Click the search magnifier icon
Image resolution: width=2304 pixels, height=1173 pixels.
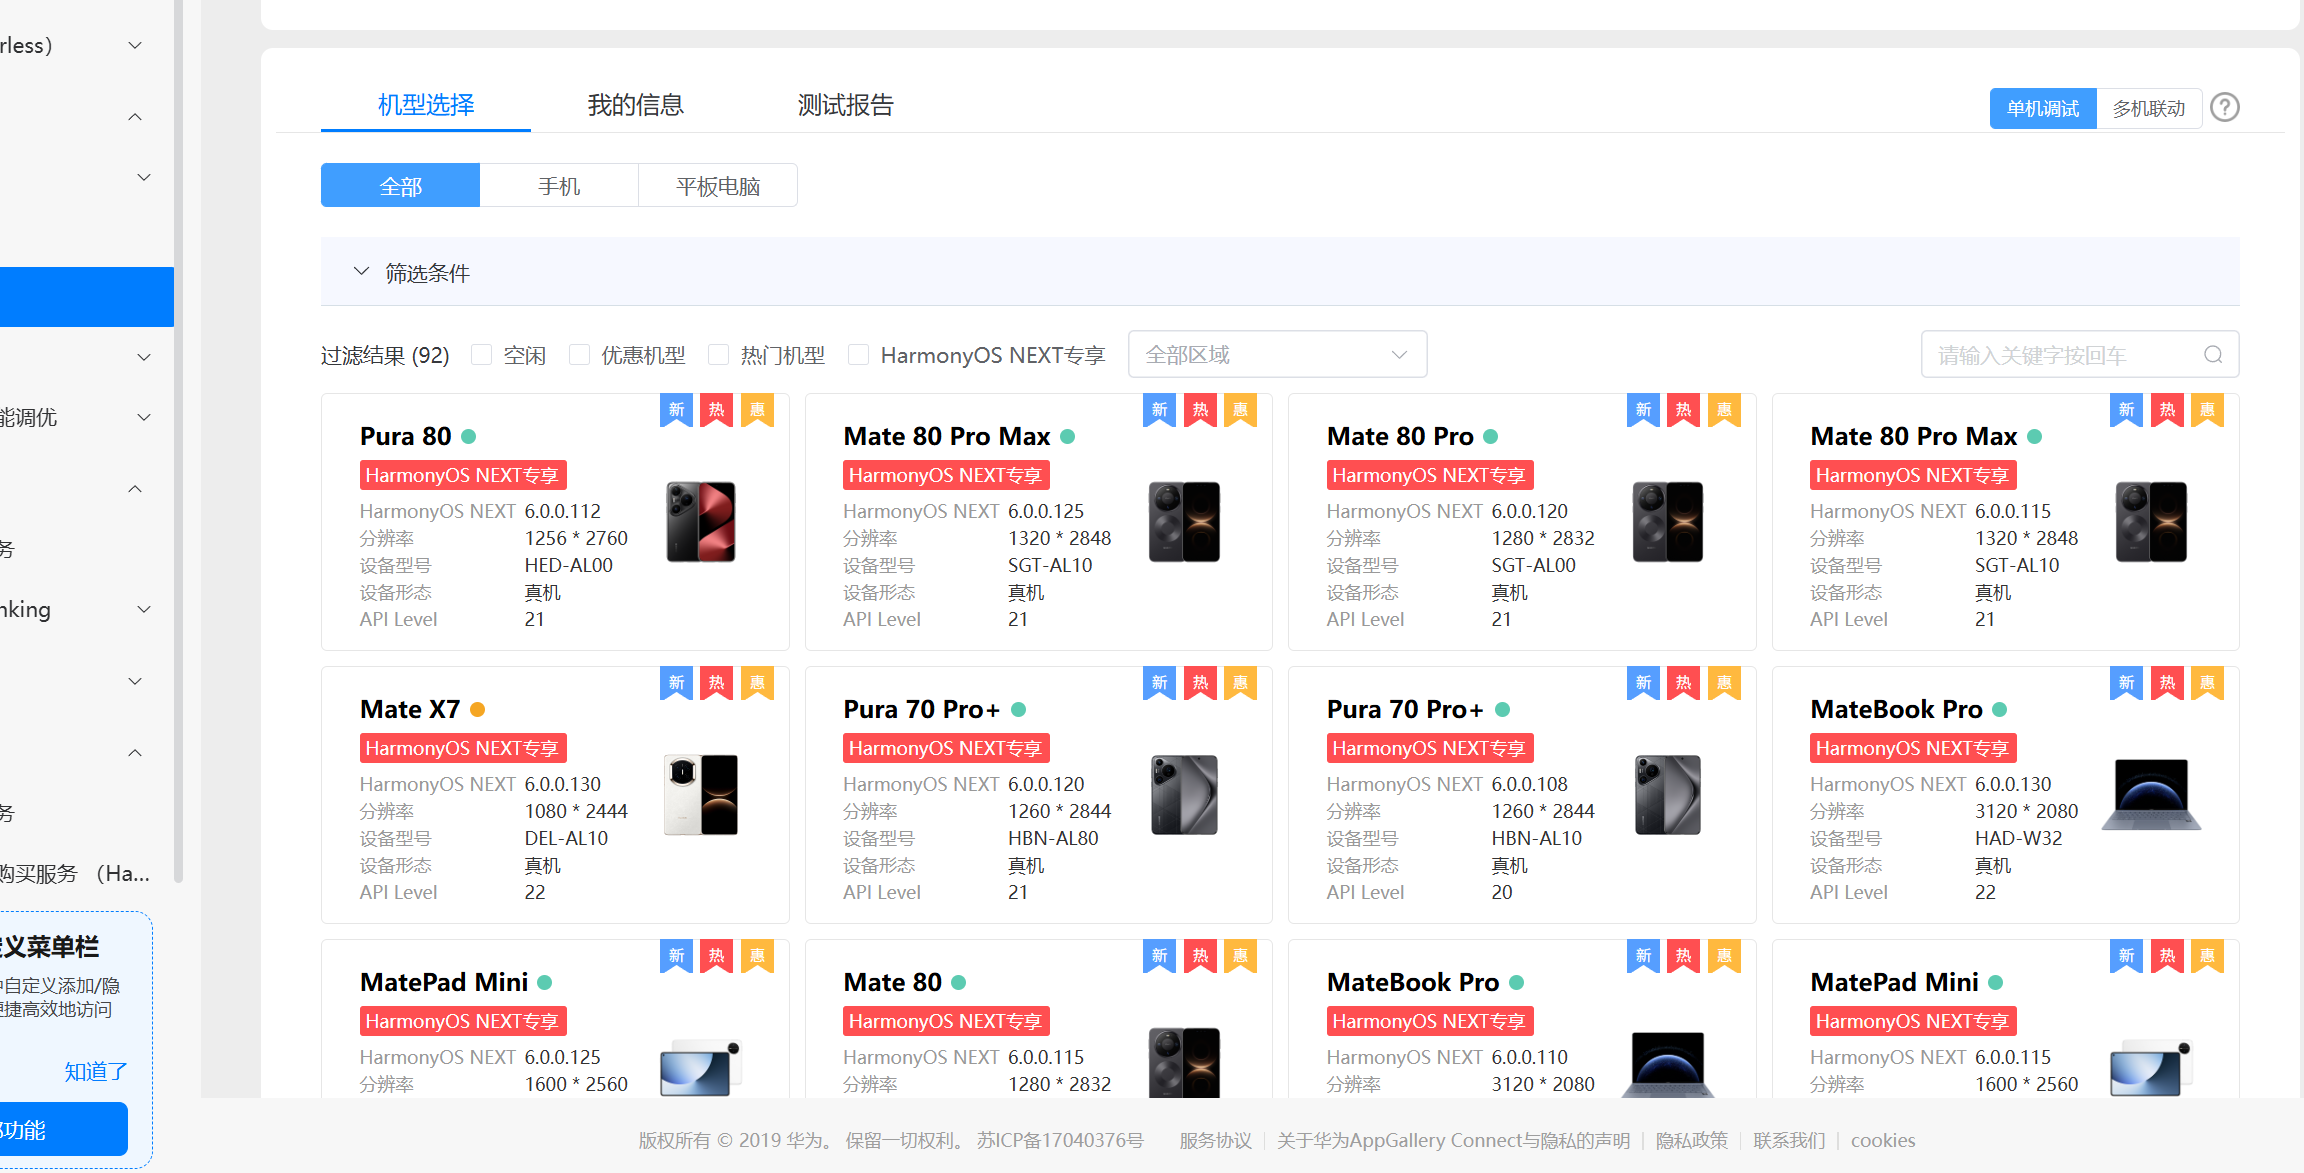[x=2213, y=355]
